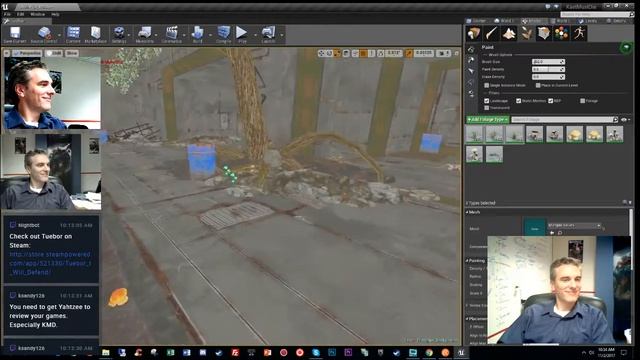Viewport: 640px width, 360px height.
Task: Click the Tuebor Steam store link in chat
Action: point(50,263)
